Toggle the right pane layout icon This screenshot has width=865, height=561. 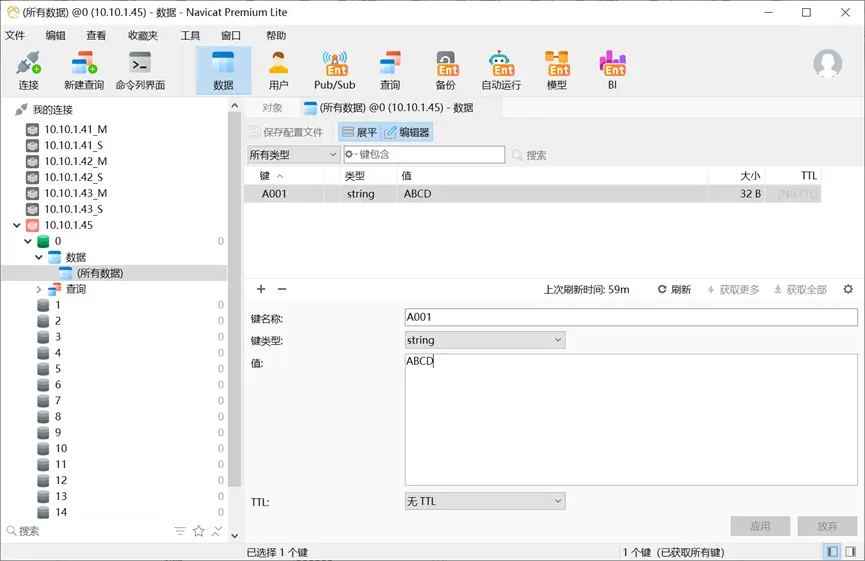(x=850, y=551)
